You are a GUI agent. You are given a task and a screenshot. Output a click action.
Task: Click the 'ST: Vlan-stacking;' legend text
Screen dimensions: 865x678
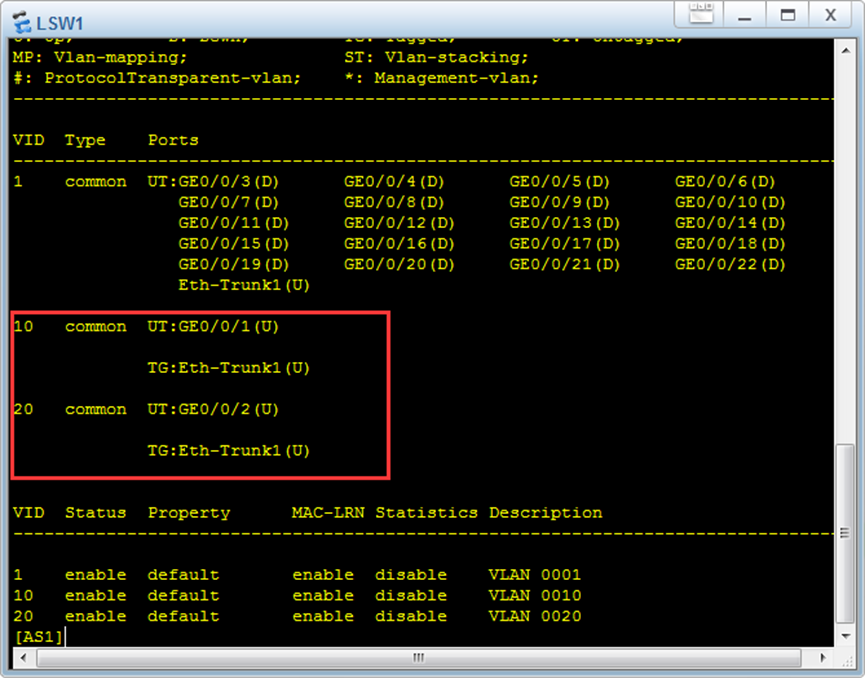point(436,57)
